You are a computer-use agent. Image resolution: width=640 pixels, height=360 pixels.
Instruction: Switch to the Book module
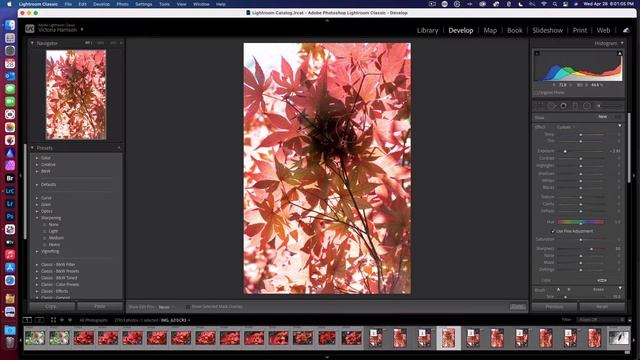pyautogui.click(x=515, y=30)
